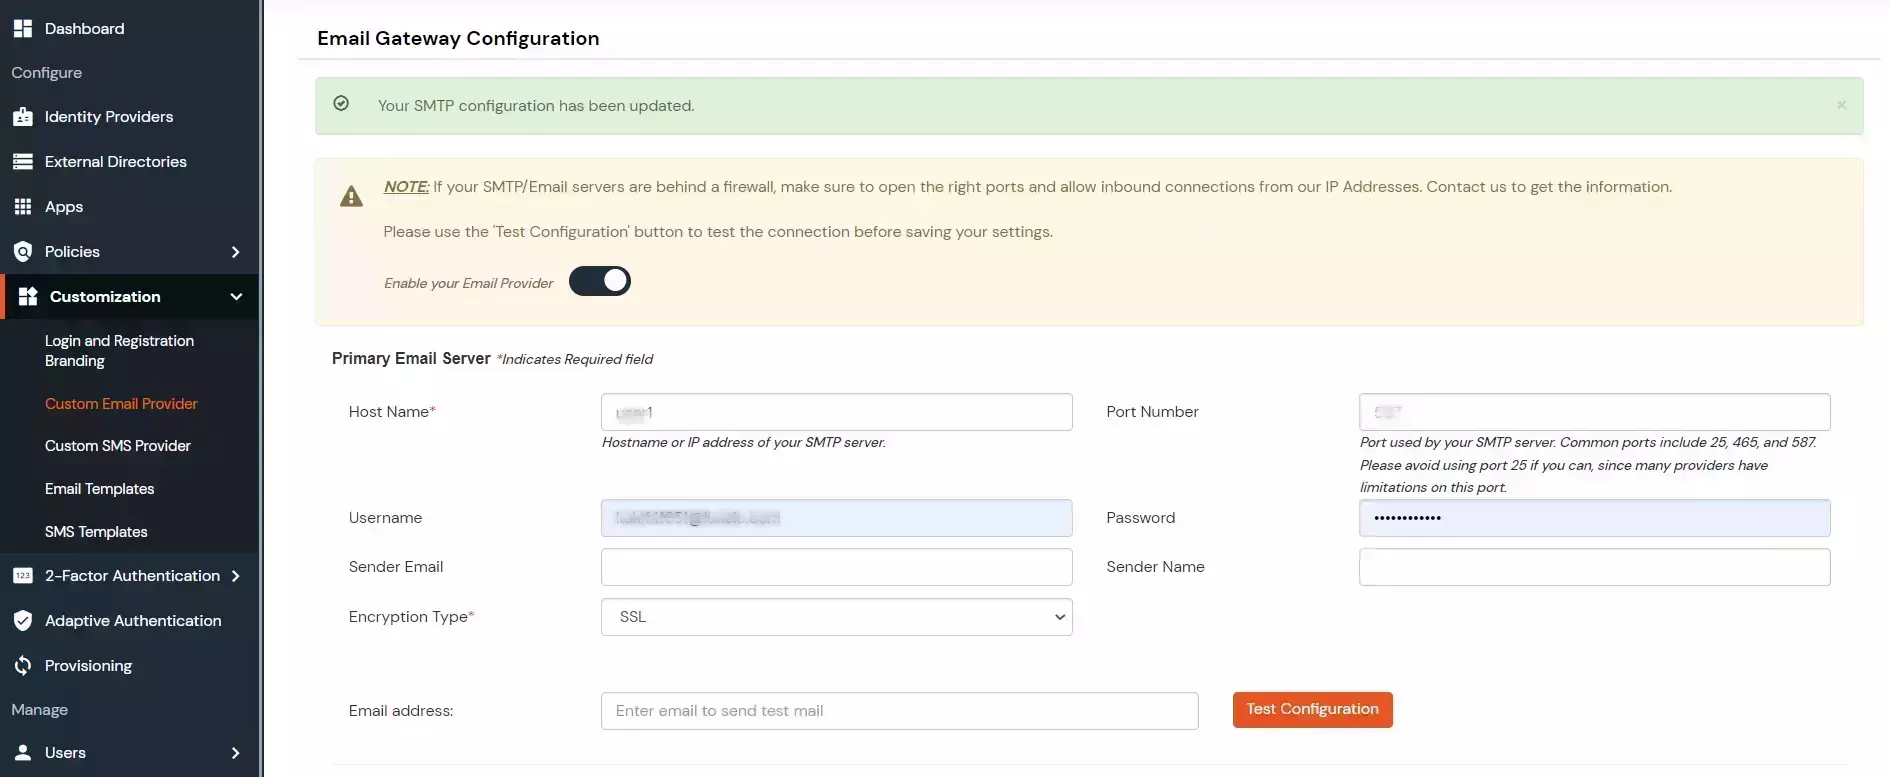
Task: Open the Encryption Type dropdown
Action: pos(836,617)
